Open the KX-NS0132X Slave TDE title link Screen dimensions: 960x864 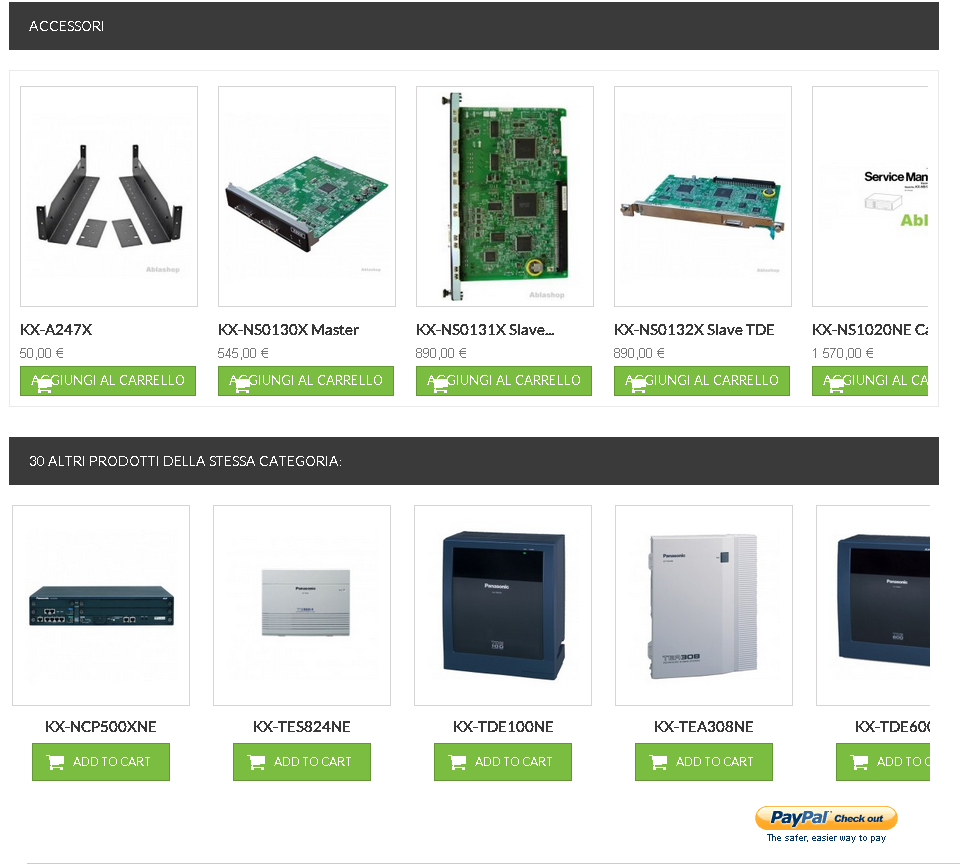(x=694, y=329)
